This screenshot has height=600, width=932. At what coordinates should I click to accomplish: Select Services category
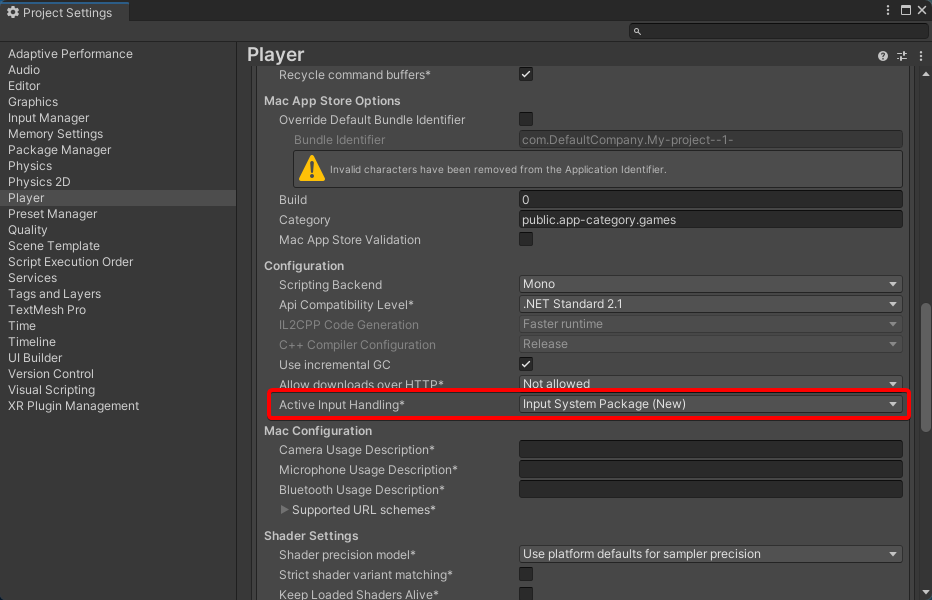(32, 278)
